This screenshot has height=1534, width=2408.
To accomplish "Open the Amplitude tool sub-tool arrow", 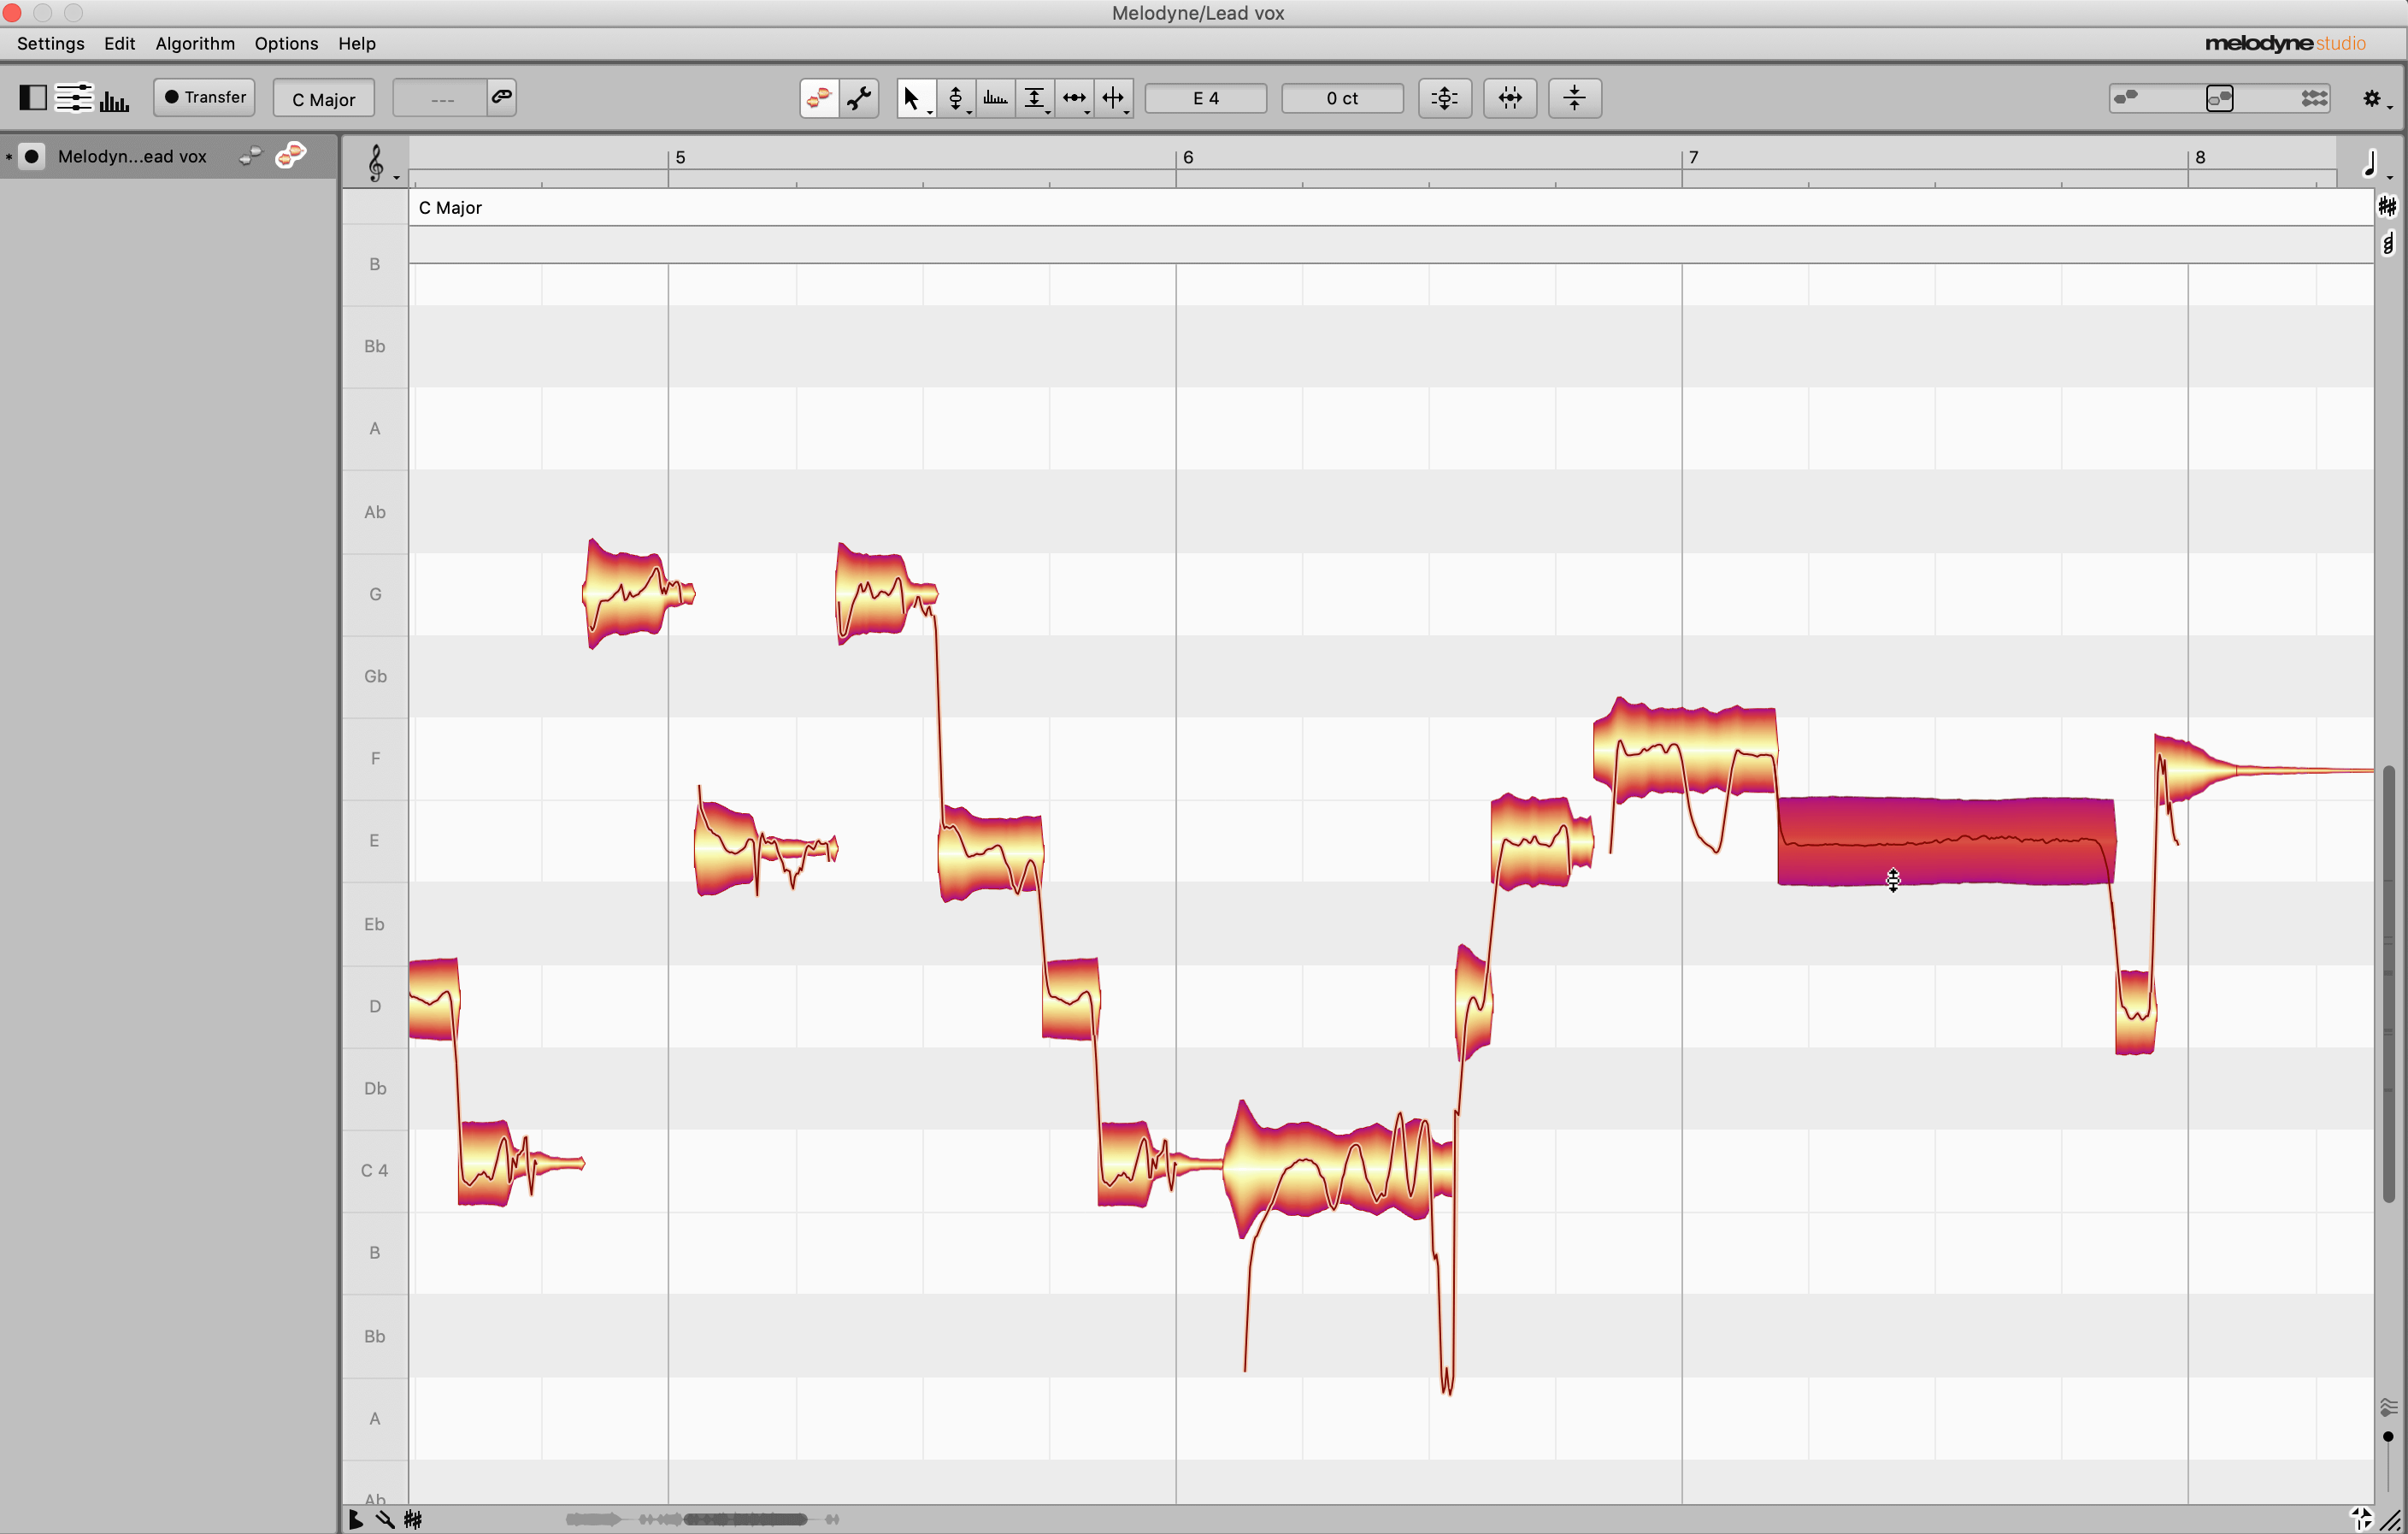I will [x=1047, y=112].
